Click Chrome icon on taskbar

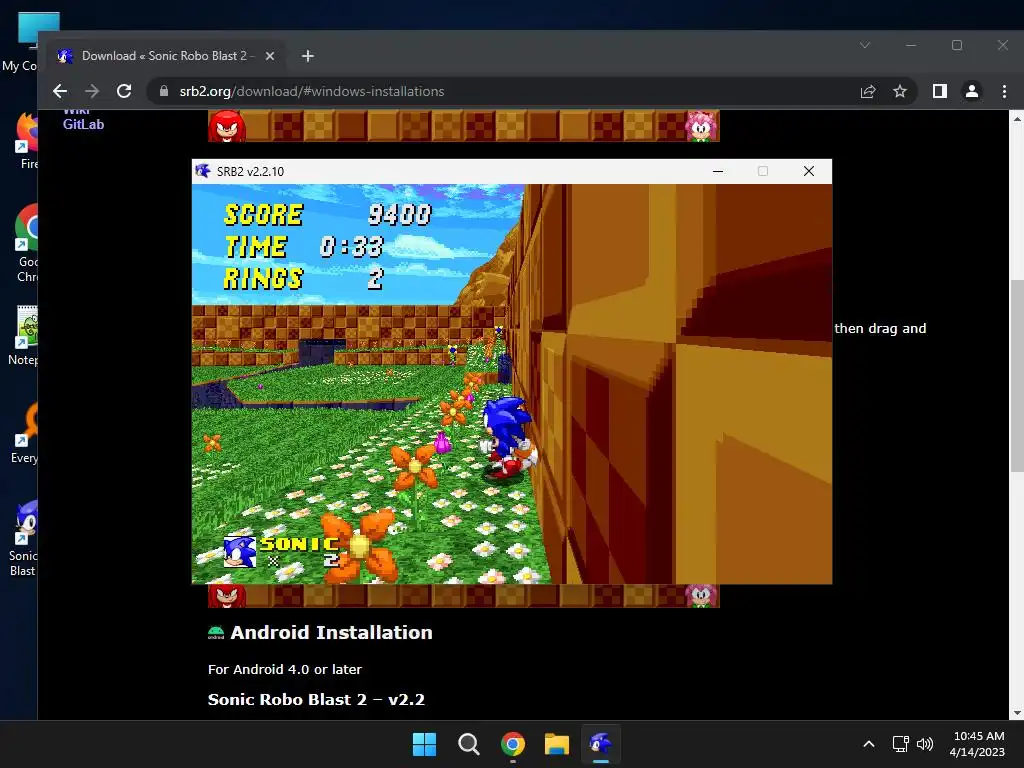click(x=513, y=744)
